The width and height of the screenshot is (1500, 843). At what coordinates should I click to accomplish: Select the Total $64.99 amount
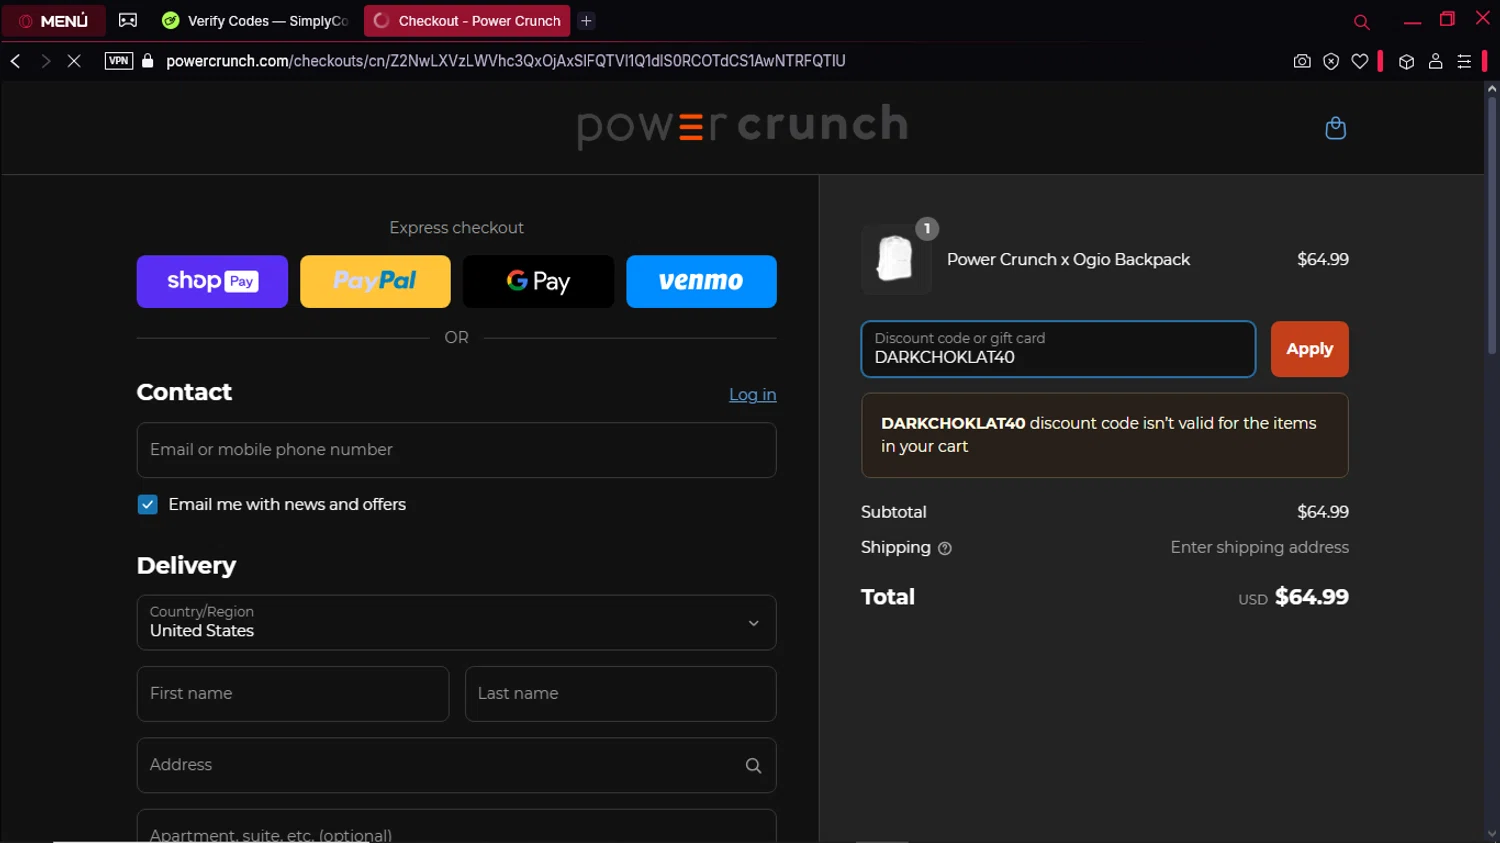1311,597
